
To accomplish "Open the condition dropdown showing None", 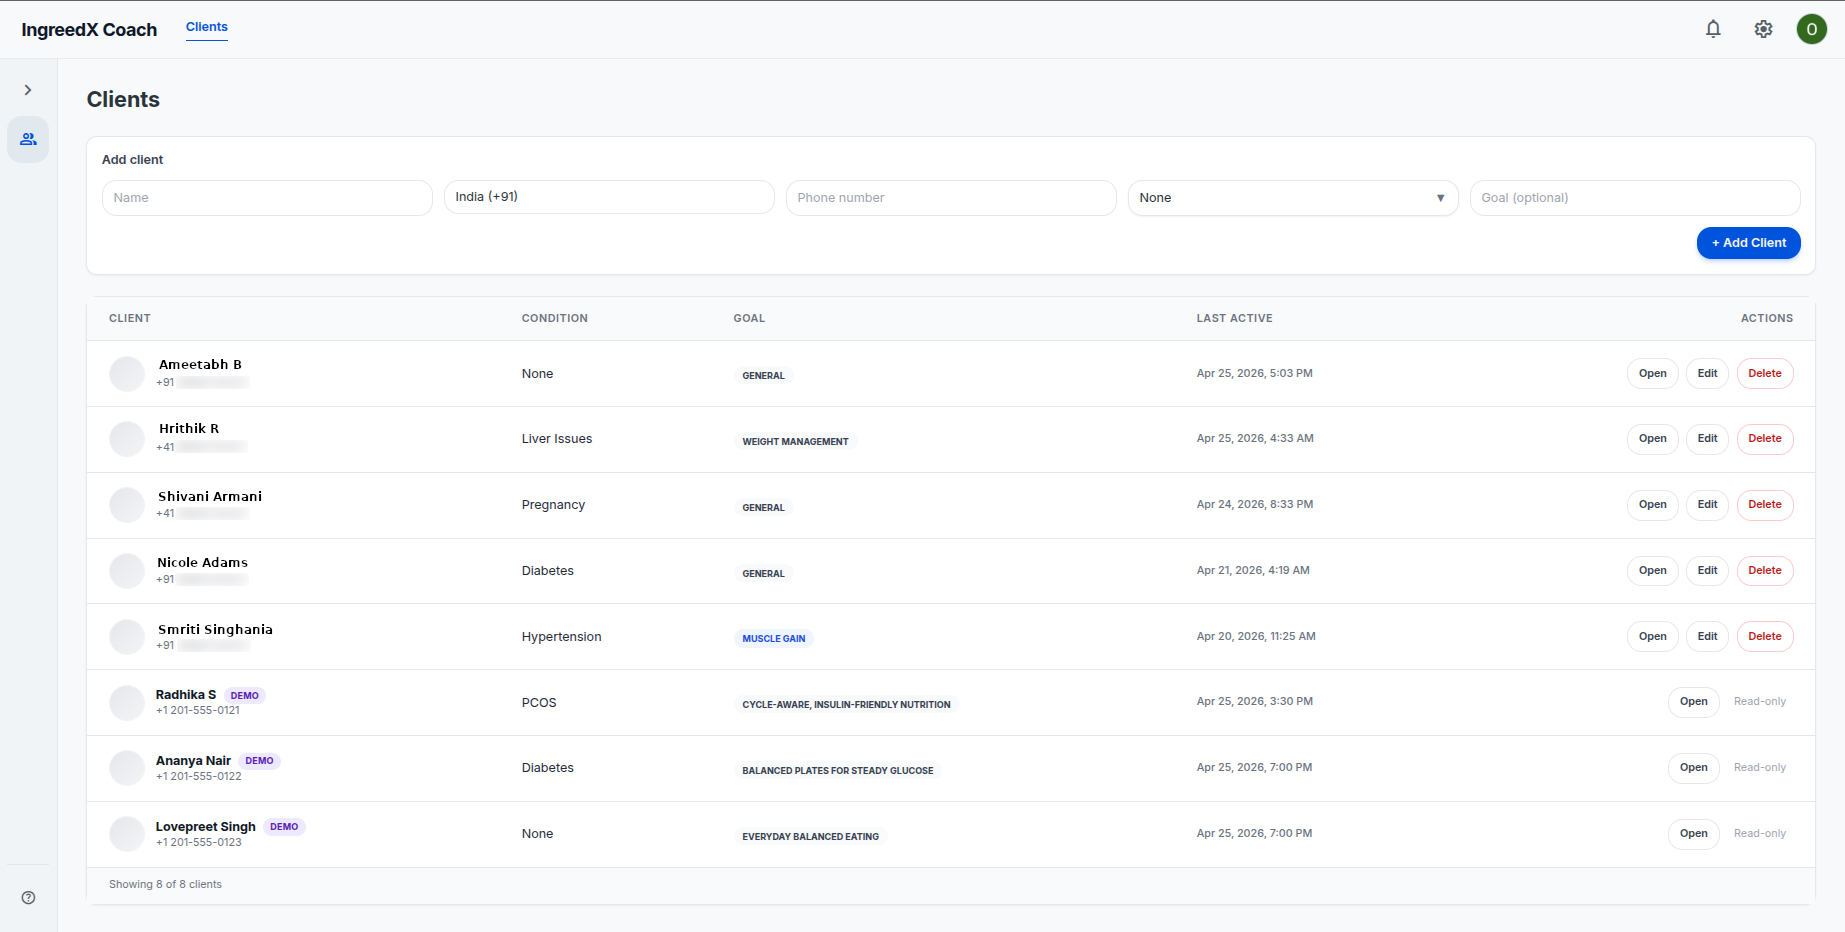I will (1293, 198).
